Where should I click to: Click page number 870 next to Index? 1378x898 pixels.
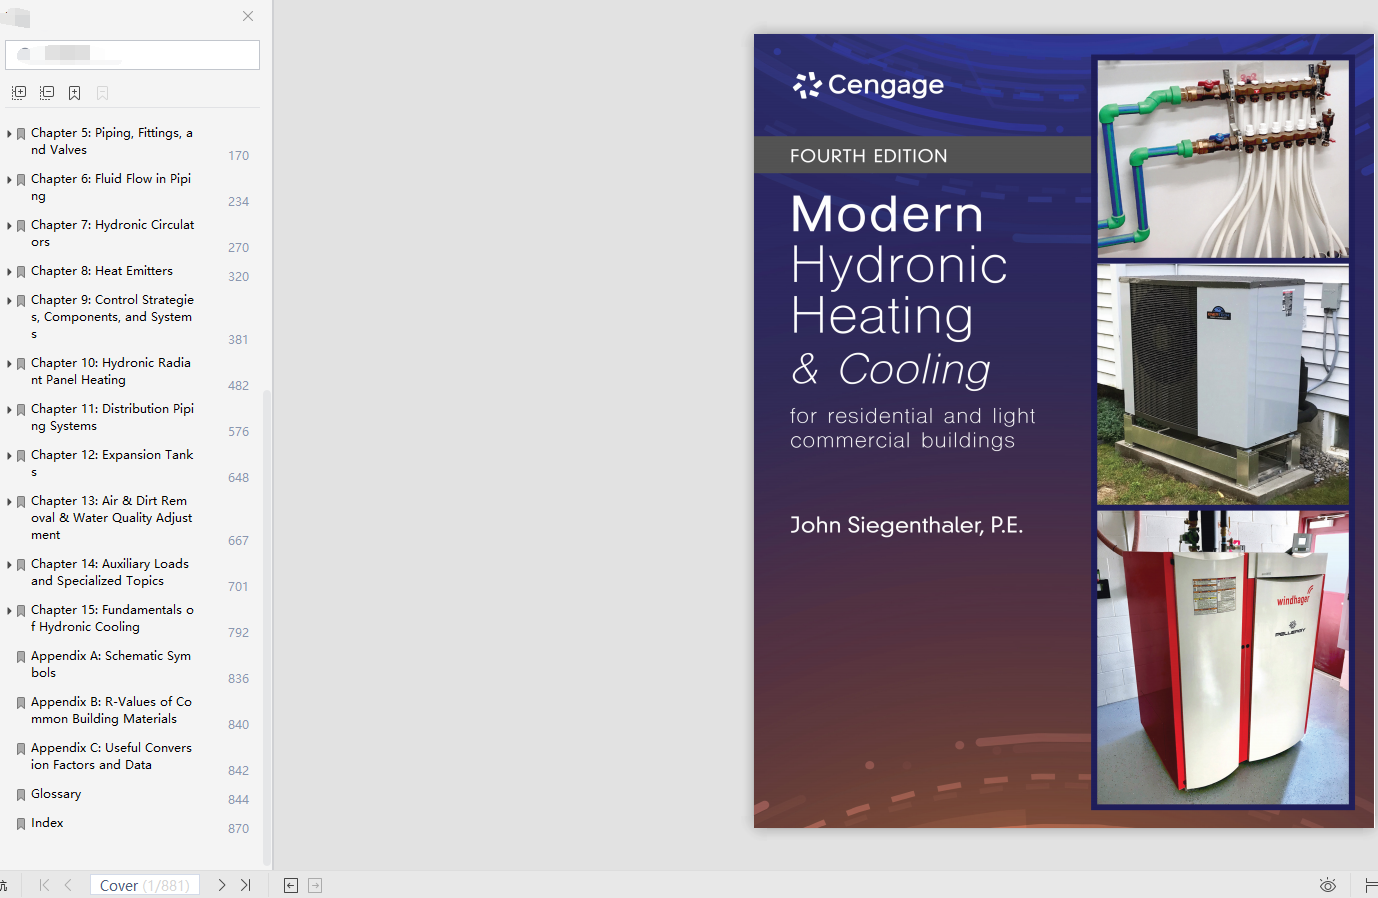(x=238, y=829)
